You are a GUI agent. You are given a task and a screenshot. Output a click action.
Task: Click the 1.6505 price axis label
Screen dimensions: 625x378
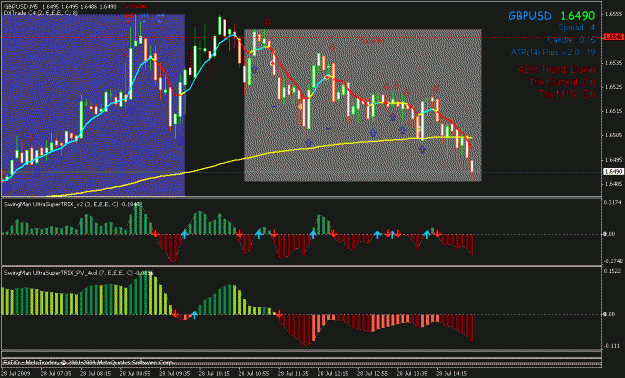tap(613, 135)
